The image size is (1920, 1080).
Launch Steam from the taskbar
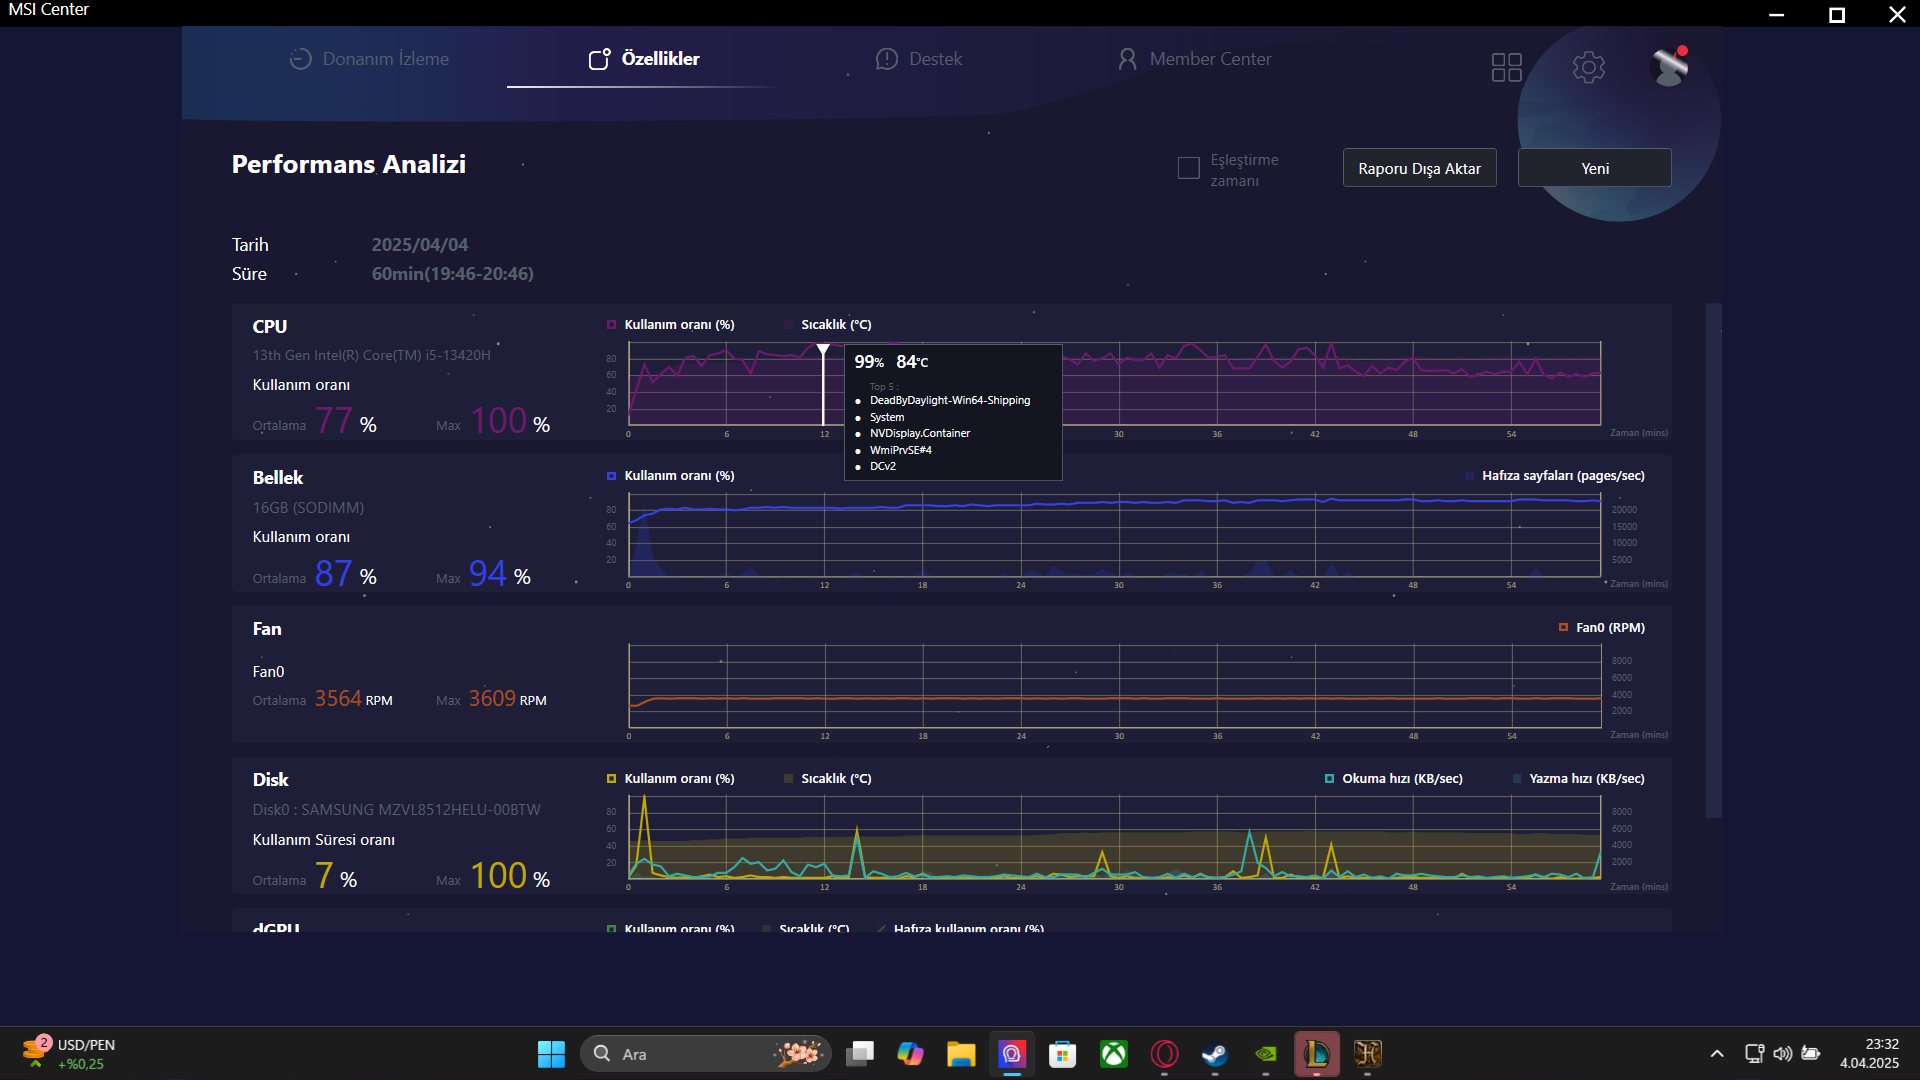point(1214,1054)
